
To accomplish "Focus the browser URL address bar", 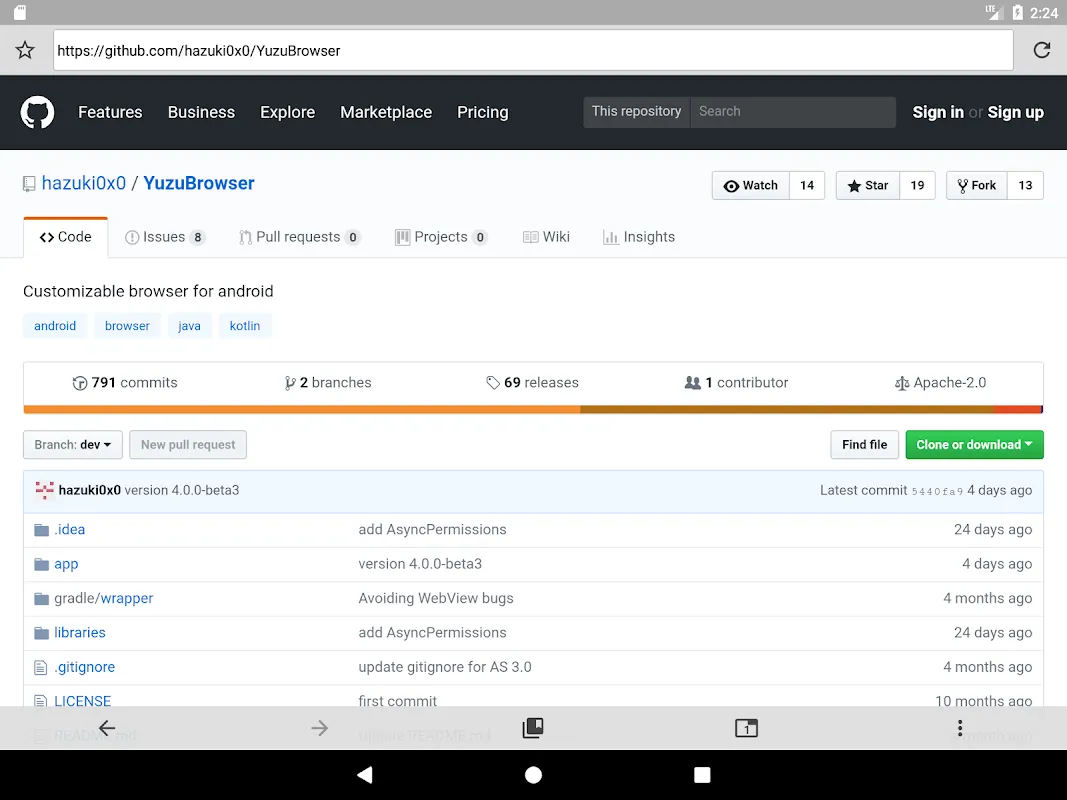I will click(534, 50).
